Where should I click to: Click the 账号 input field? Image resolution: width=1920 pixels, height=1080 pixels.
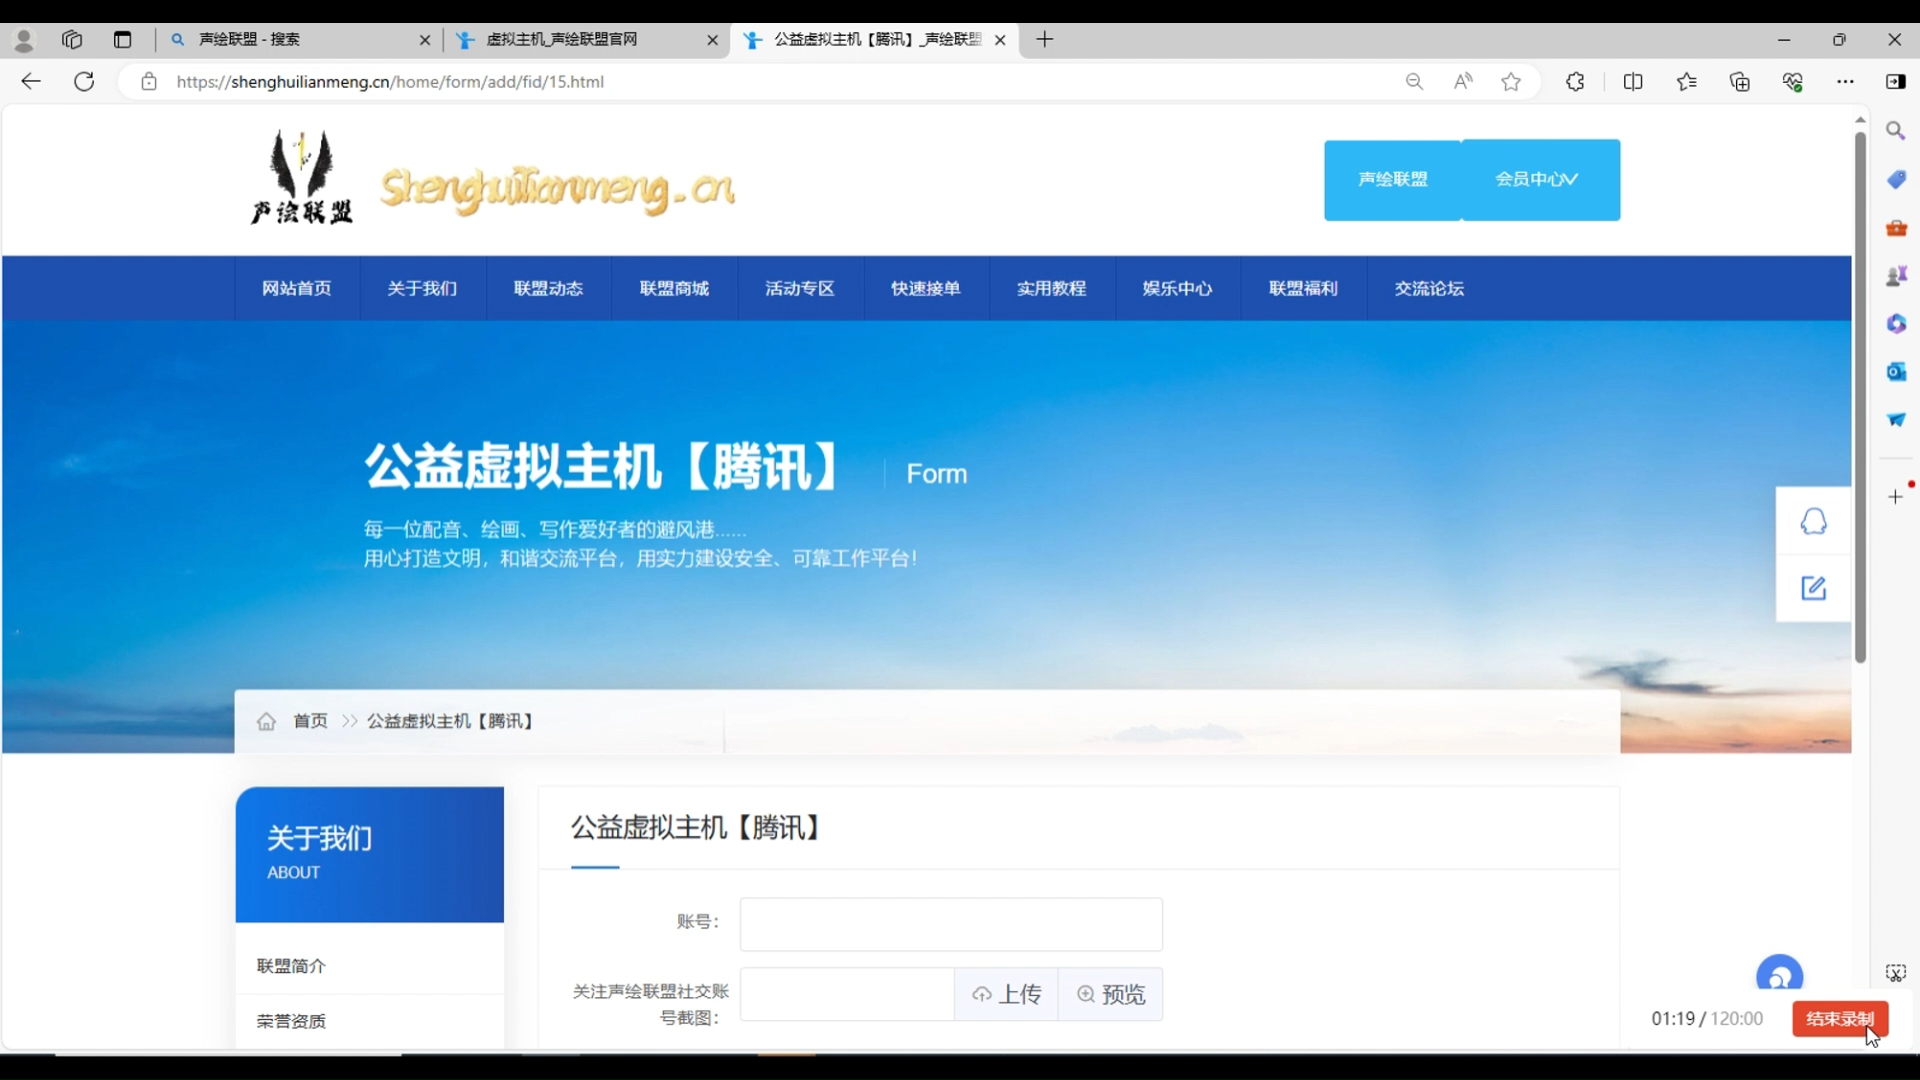951,924
